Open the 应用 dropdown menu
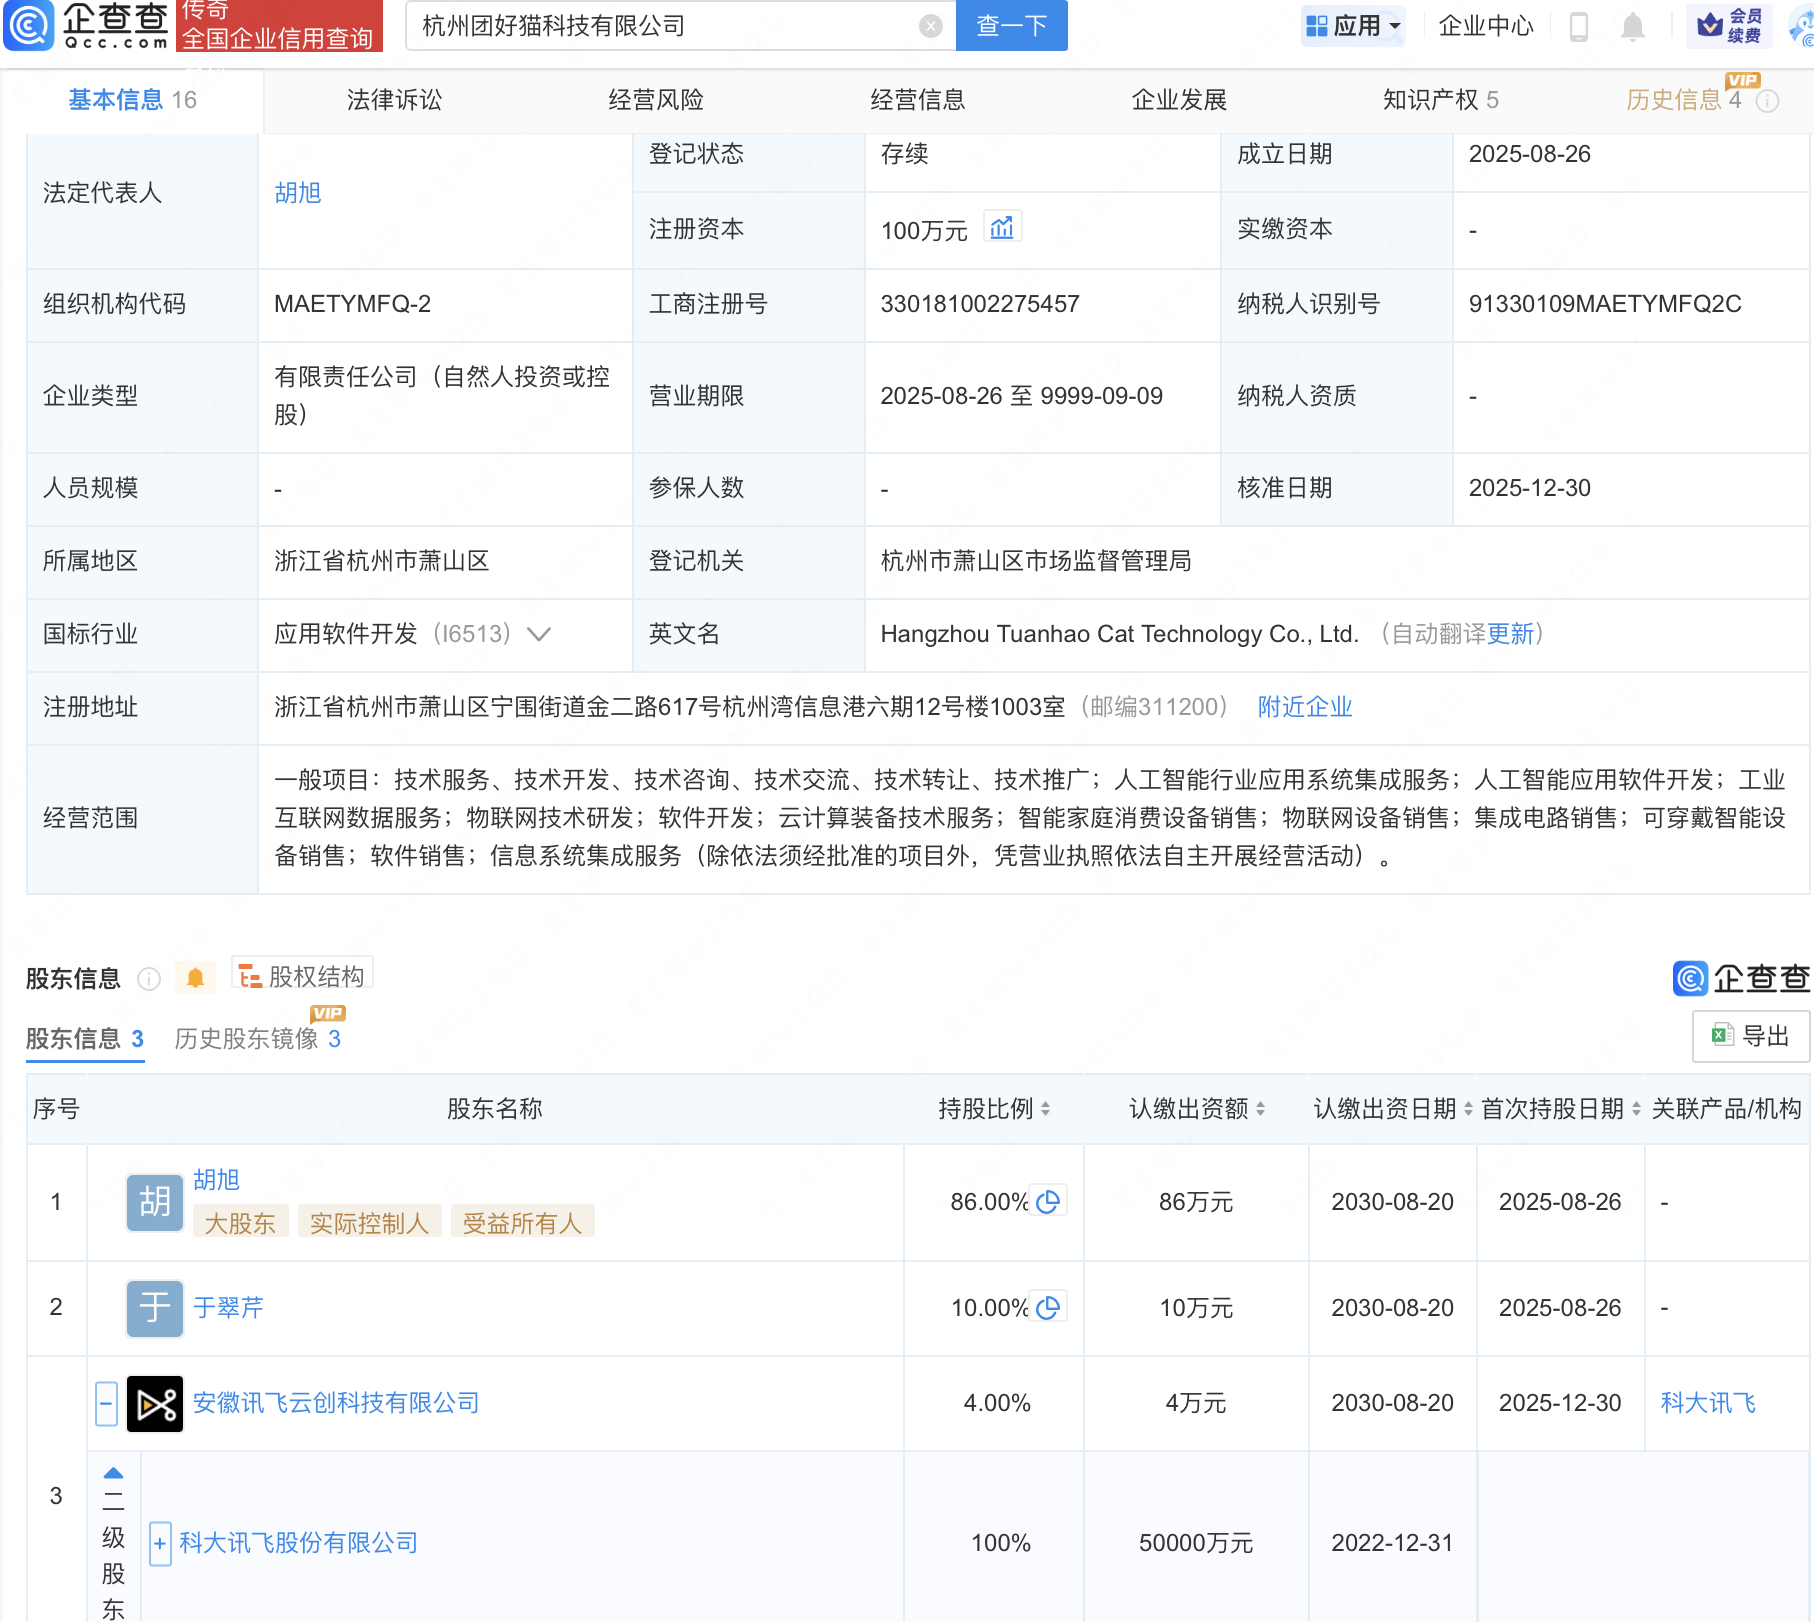Viewport: 1814px width, 1622px height. (x=1355, y=26)
